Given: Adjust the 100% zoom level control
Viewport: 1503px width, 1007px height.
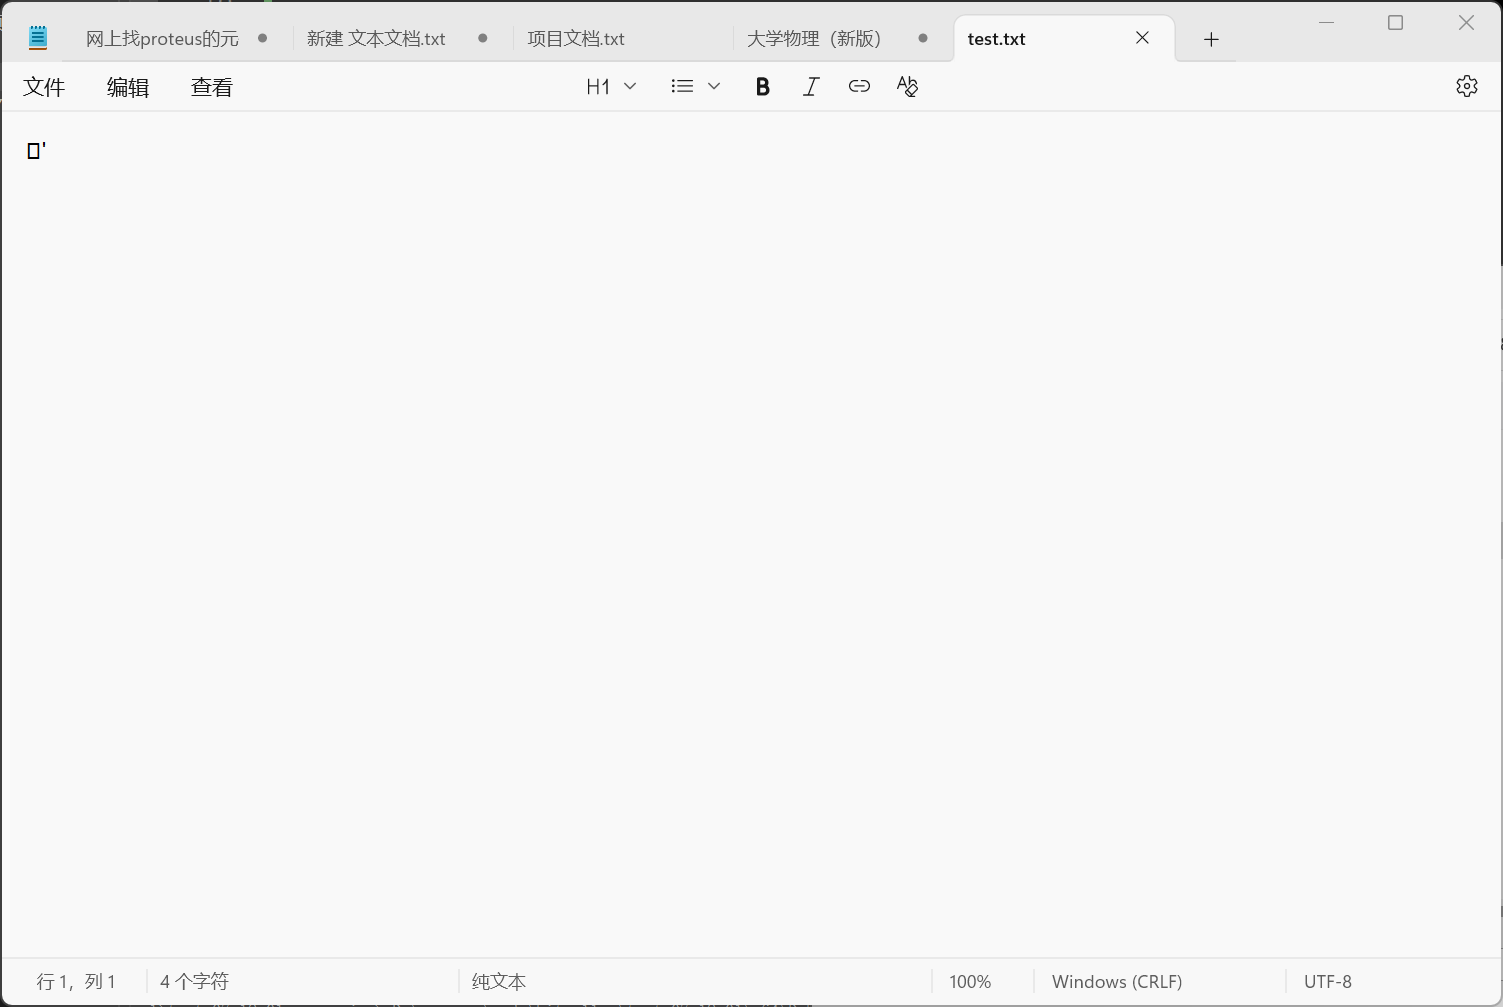Looking at the screenshot, I should 969,981.
